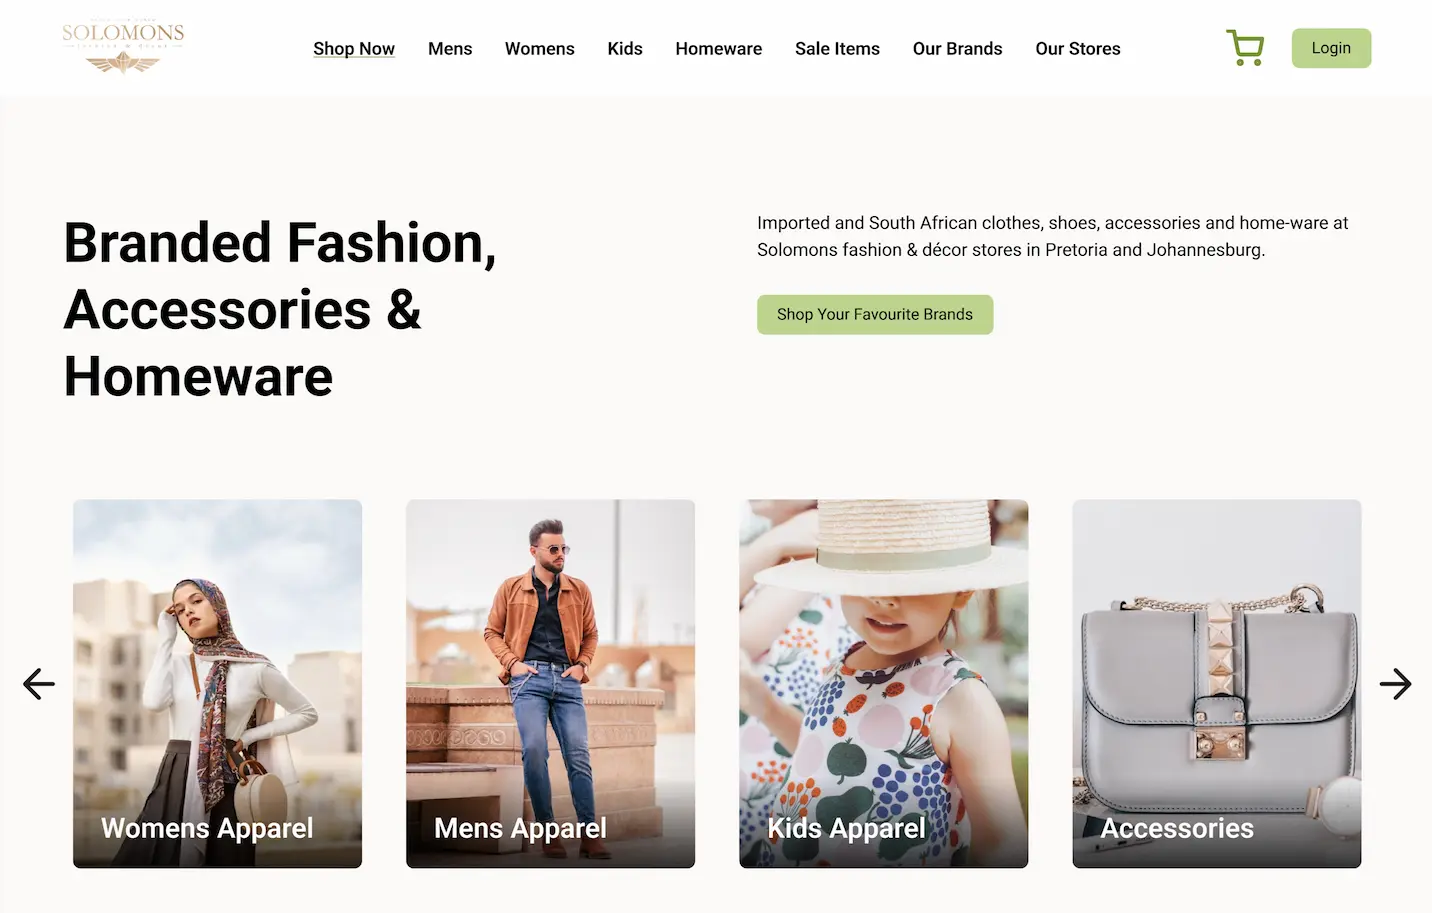Go to previous carousel slide arrow

39,684
